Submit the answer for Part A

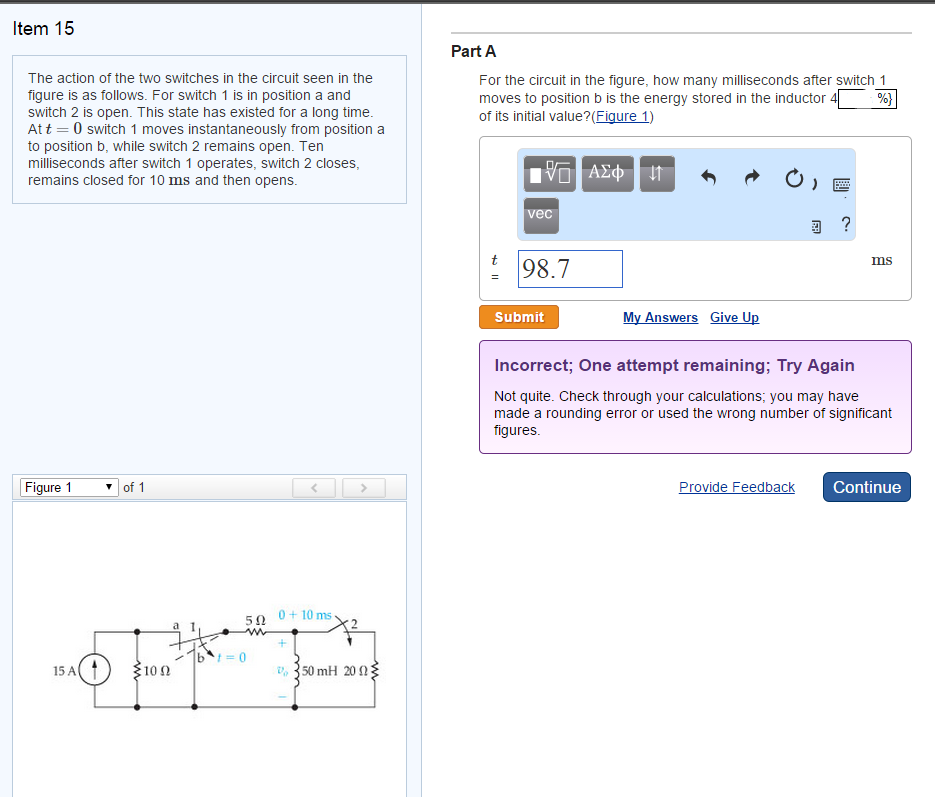pyautogui.click(x=518, y=317)
